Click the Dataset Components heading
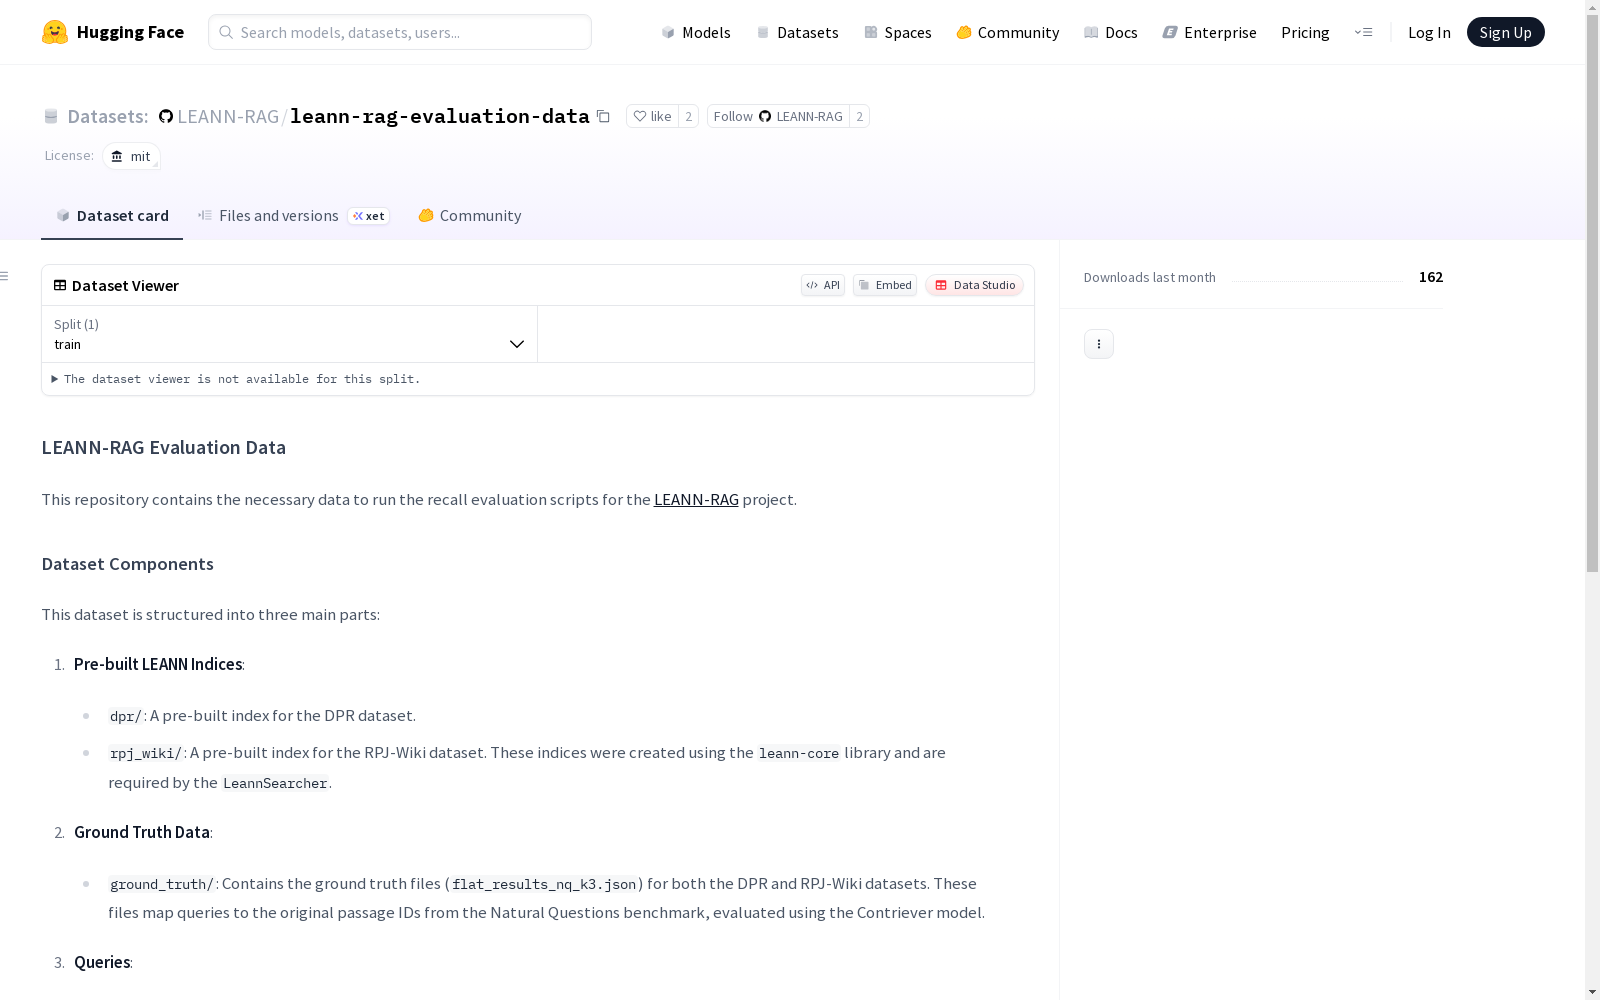This screenshot has width=1600, height=1000. click(128, 564)
